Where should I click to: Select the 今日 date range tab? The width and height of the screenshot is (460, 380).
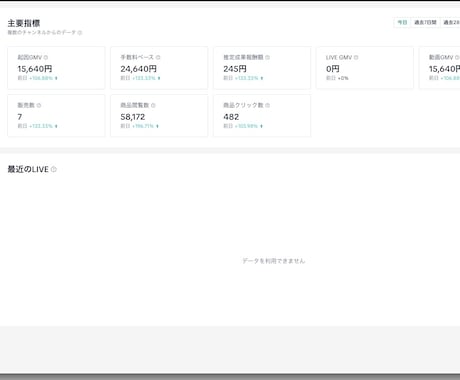402,22
